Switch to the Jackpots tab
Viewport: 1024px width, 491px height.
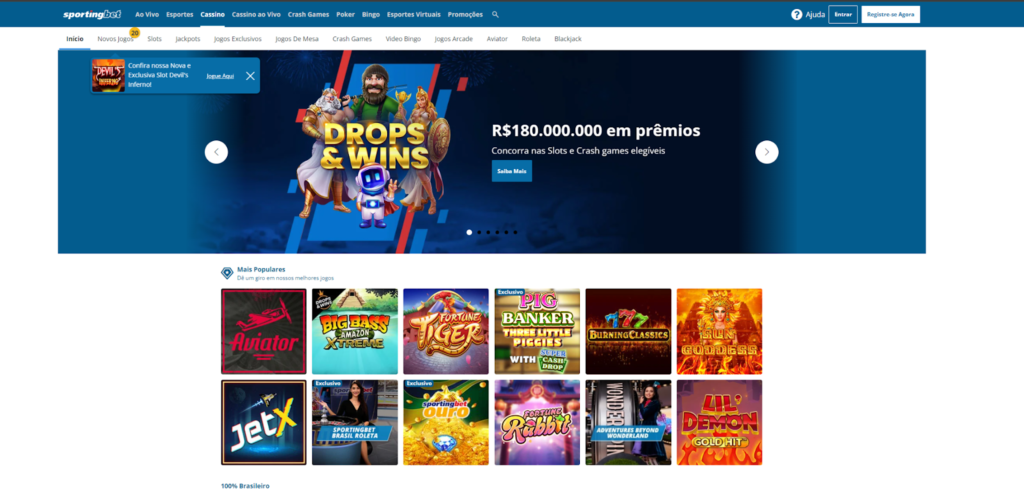pos(188,39)
